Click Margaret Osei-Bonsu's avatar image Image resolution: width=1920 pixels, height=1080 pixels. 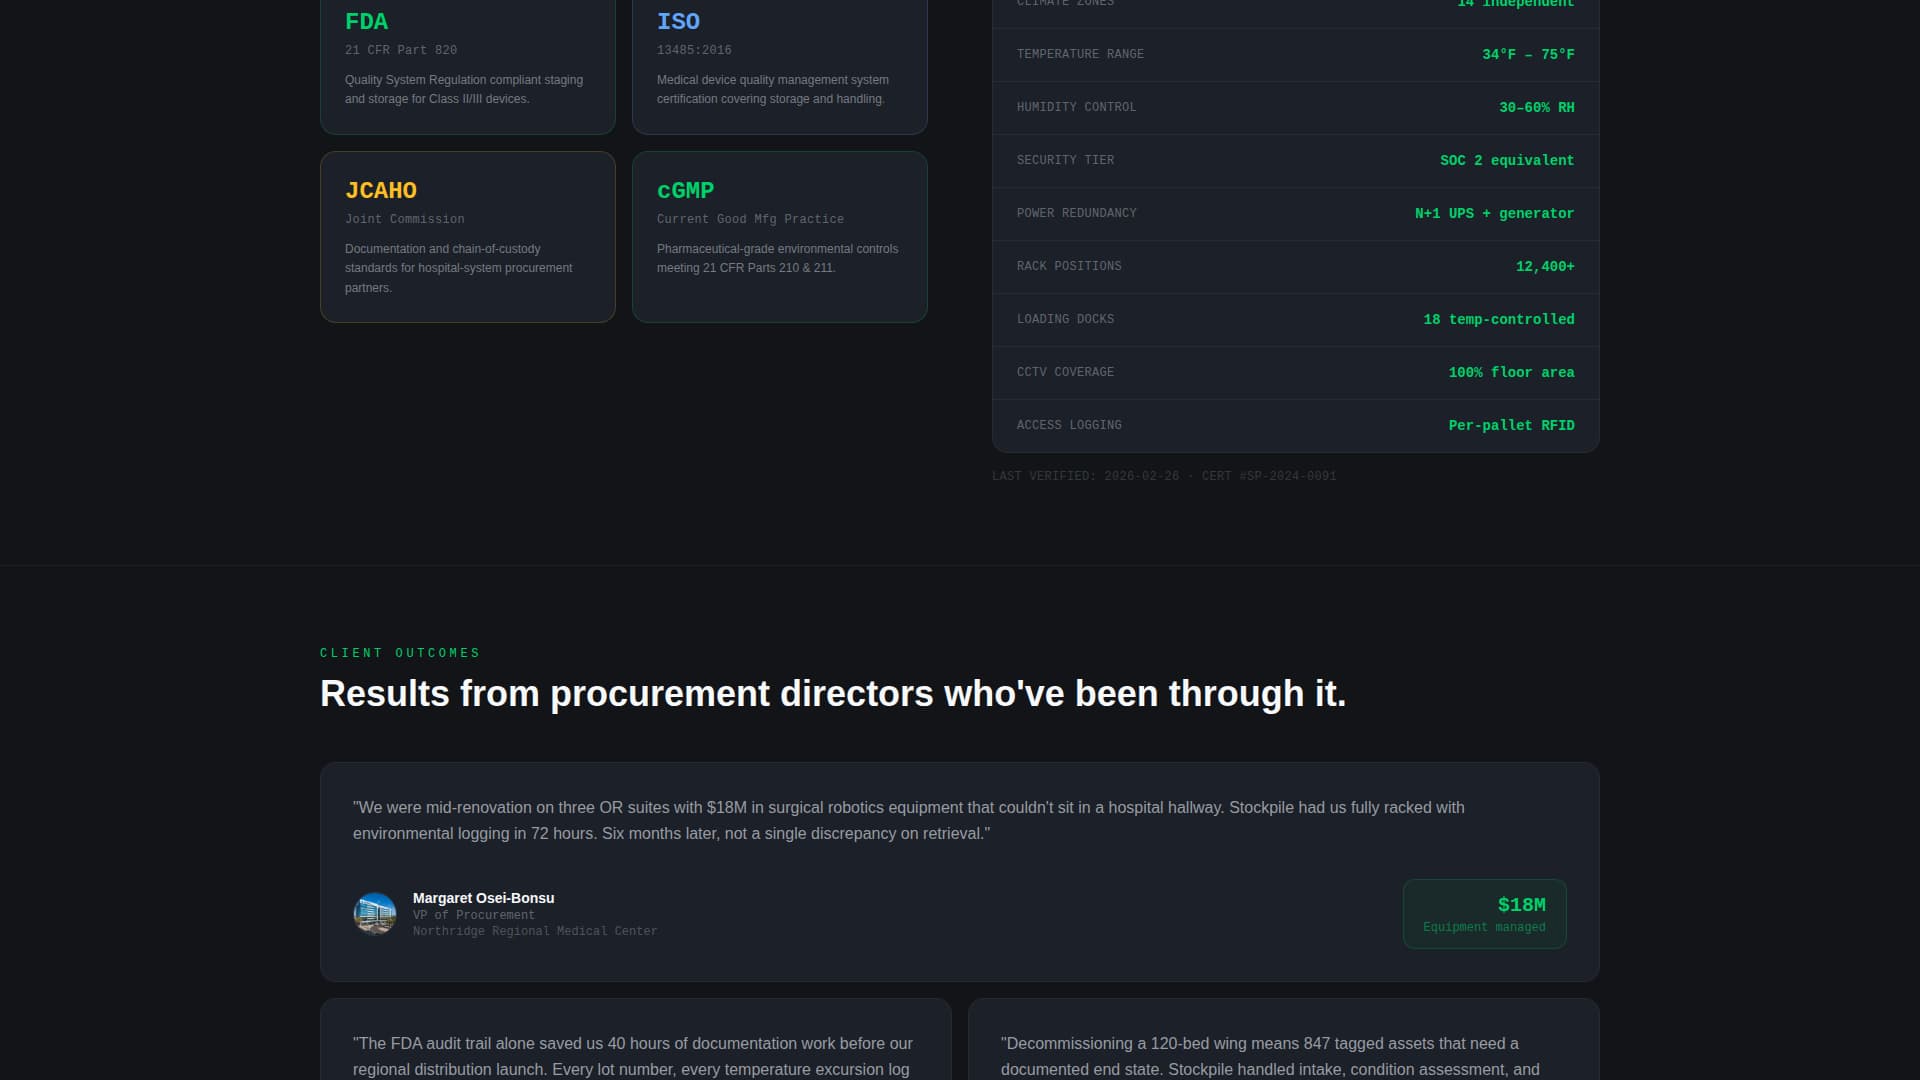coord(375,914)
